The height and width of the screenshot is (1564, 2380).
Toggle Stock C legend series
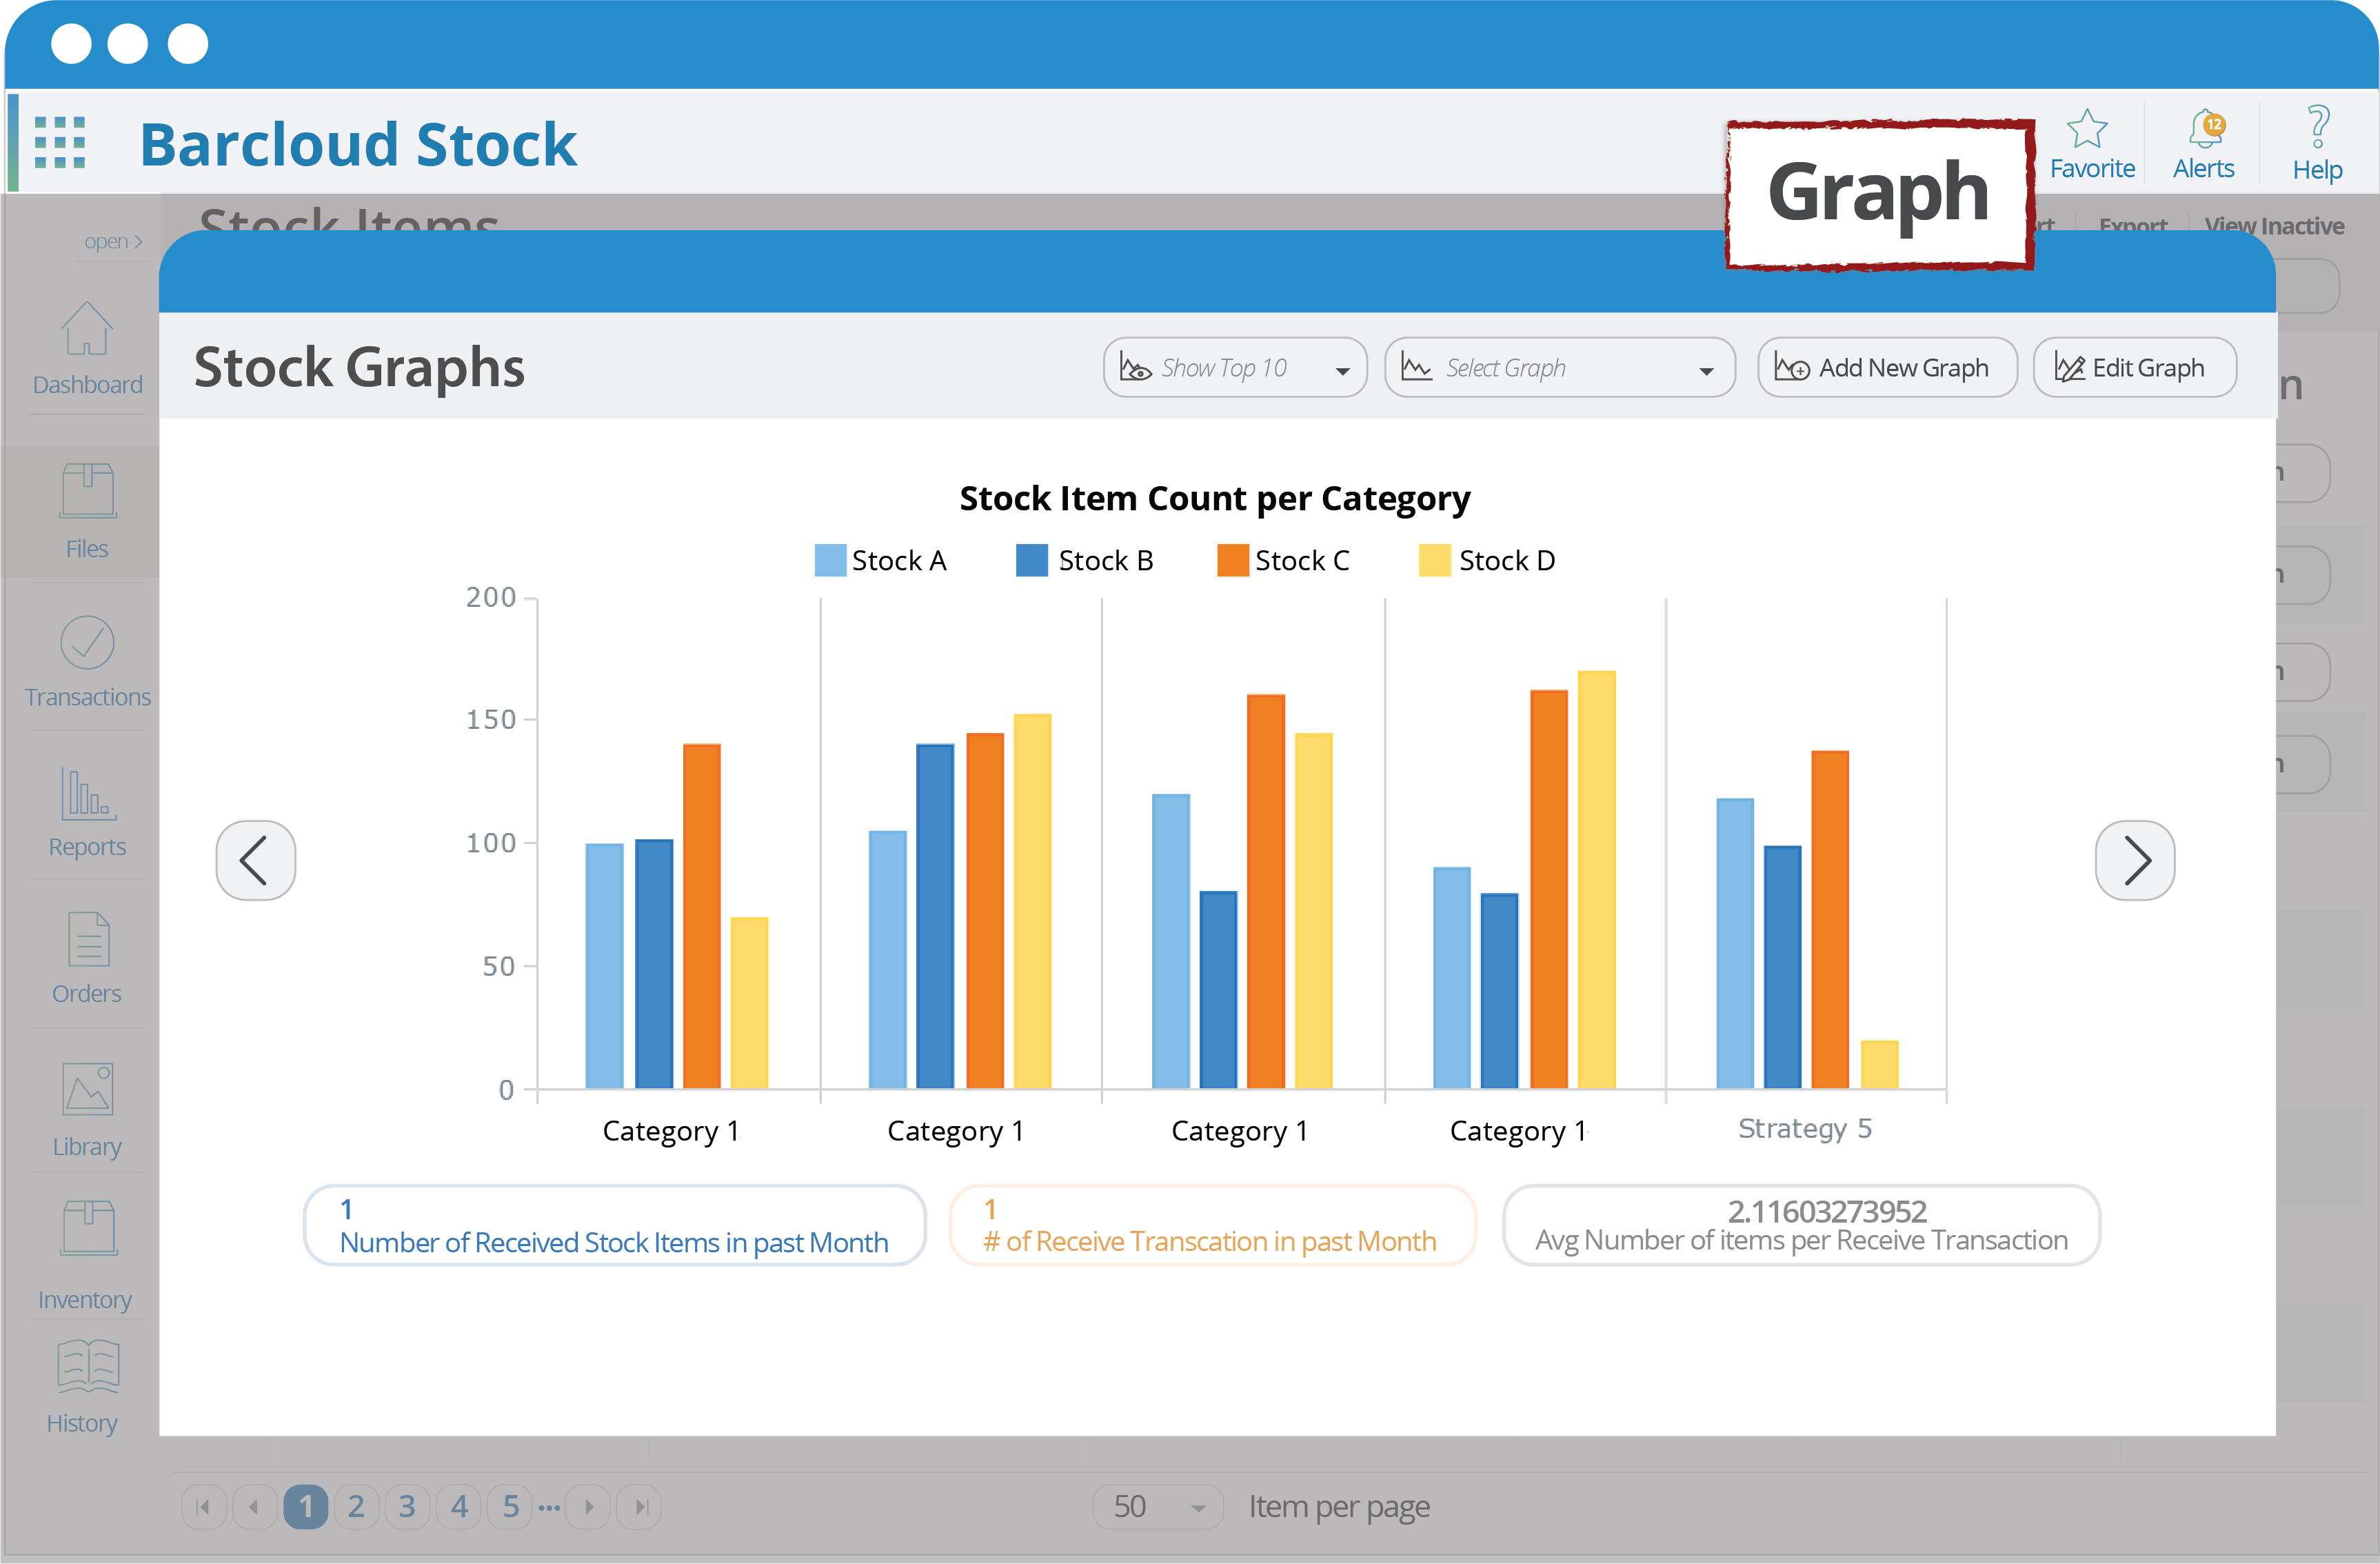click(1284, 561)
